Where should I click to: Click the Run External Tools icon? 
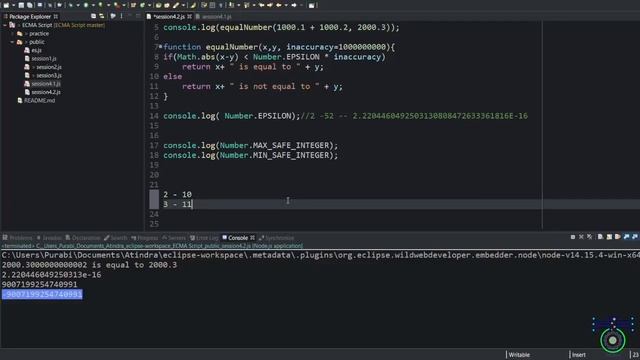[x=117, y=5]
